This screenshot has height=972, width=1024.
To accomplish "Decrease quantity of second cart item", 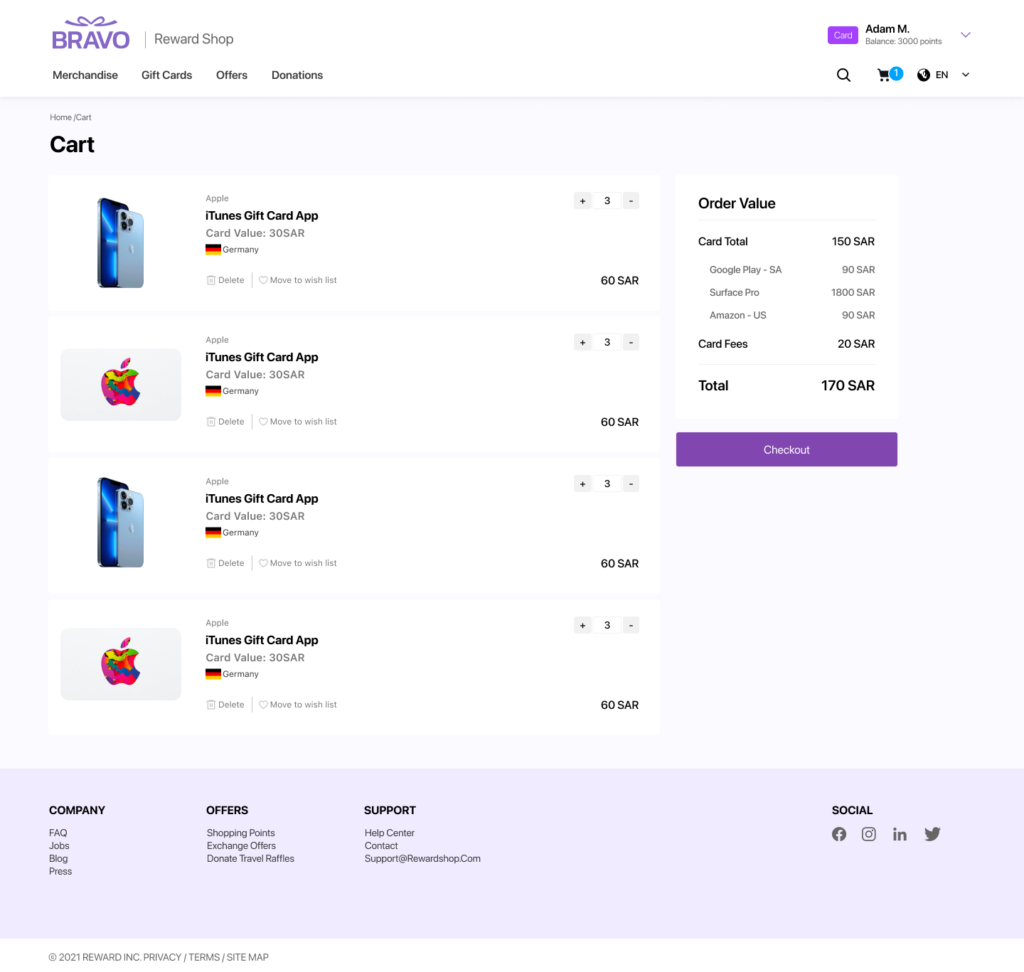I will coord(631,342).
